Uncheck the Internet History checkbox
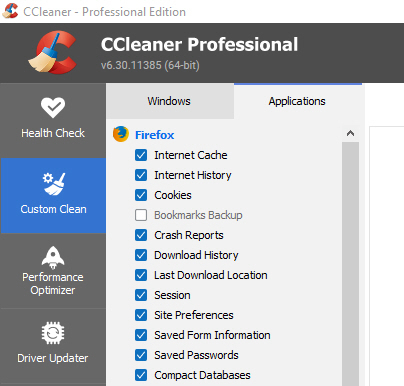 pyautogui.click(x=141, y=175)
